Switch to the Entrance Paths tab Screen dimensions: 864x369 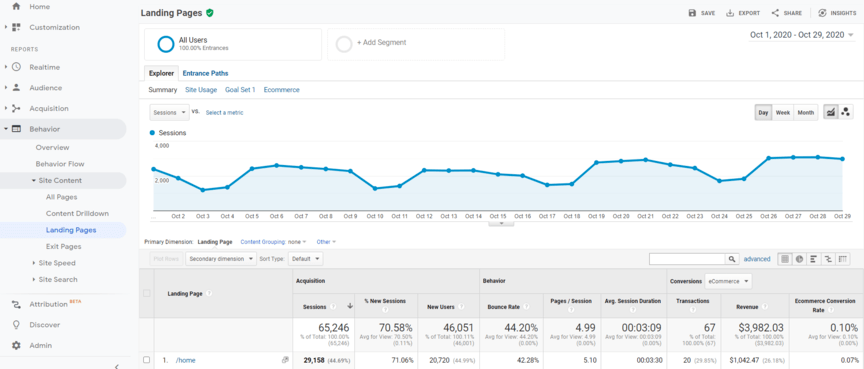[205, 73]
